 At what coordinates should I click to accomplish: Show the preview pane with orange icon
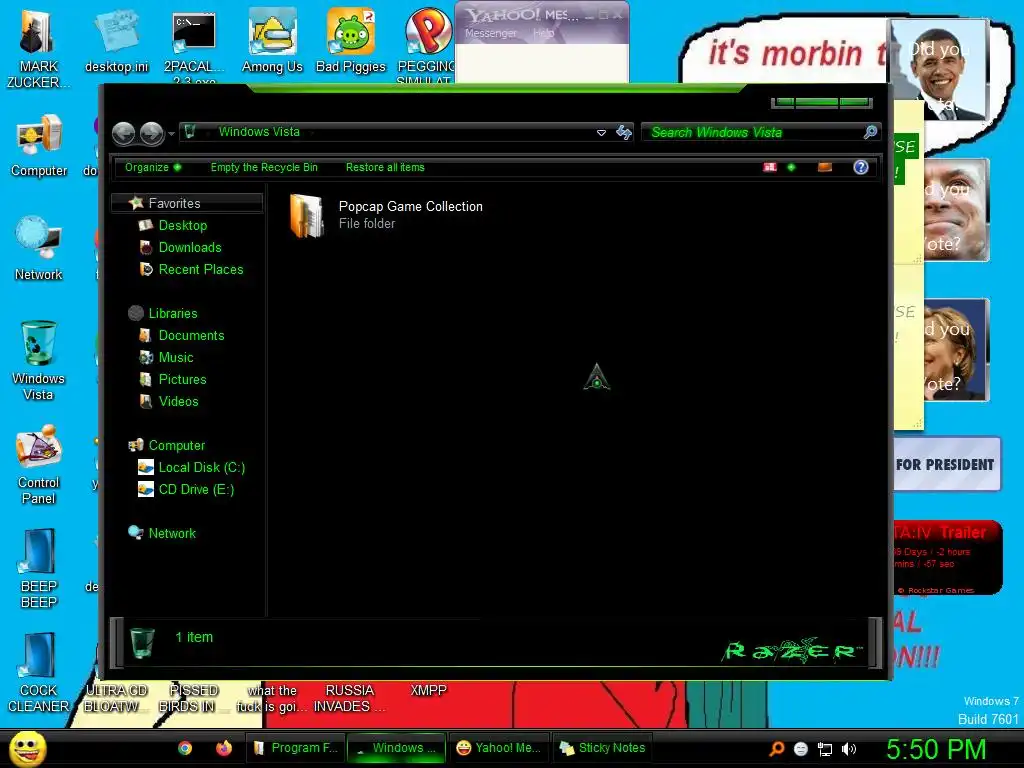(825, 167)
